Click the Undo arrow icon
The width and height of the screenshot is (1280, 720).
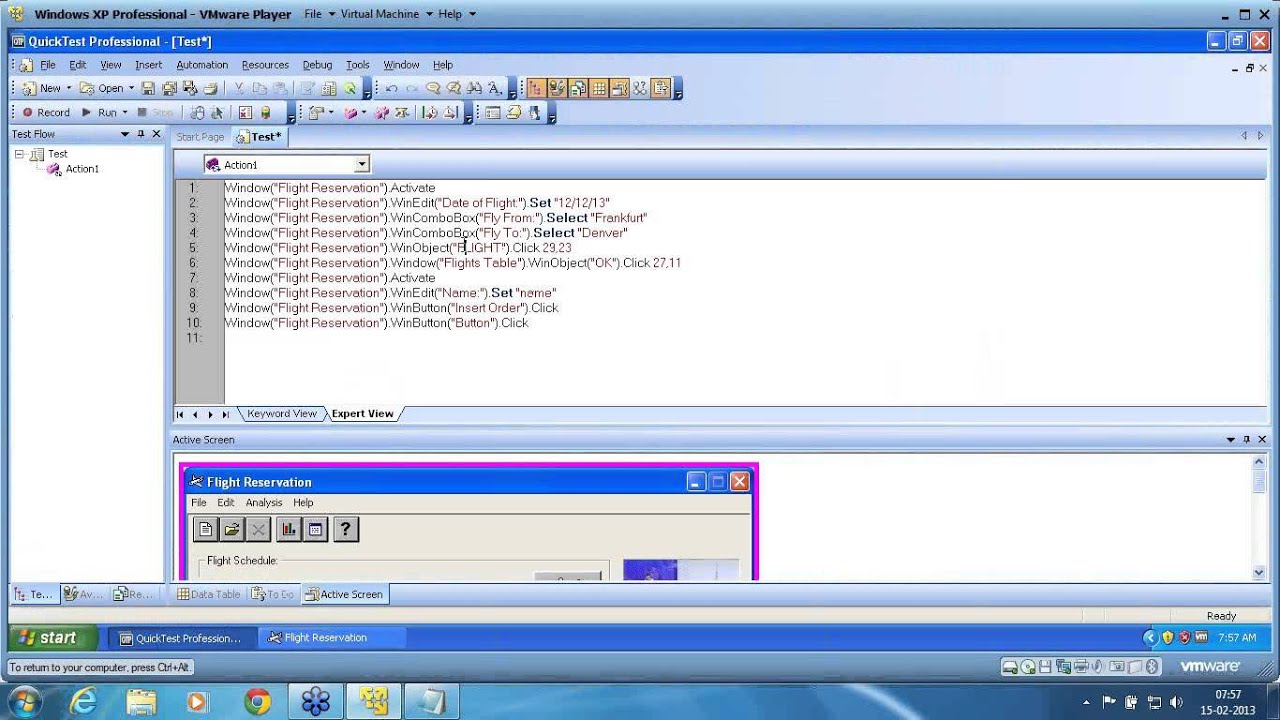point(392,88)
